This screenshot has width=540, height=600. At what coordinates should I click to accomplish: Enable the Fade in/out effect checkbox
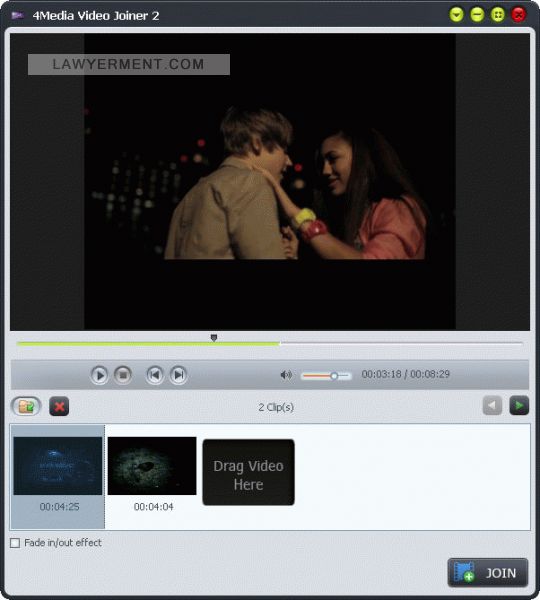pos(15,543)
